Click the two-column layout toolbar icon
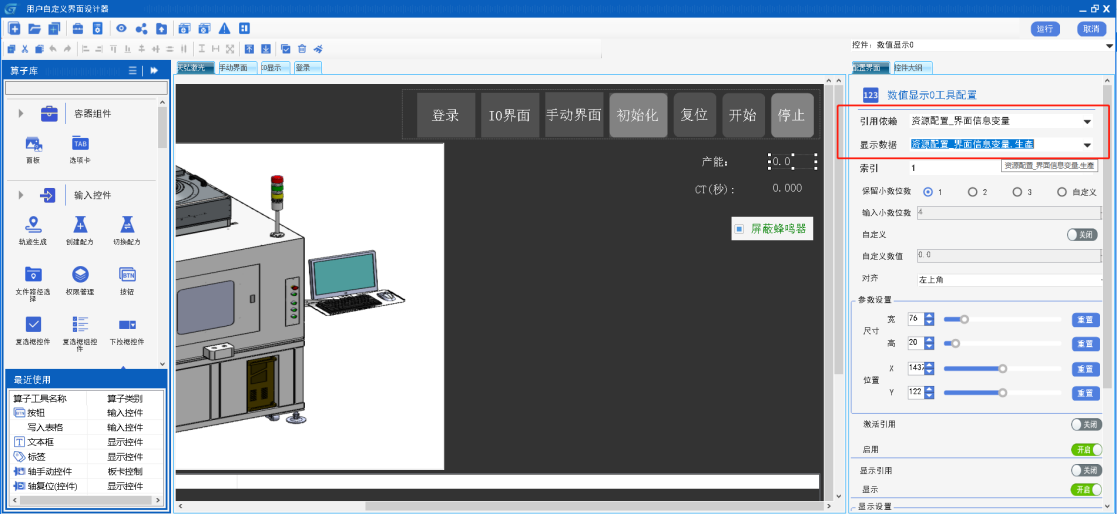Viewport: 1117px width, 514px height. coord(244,28)
